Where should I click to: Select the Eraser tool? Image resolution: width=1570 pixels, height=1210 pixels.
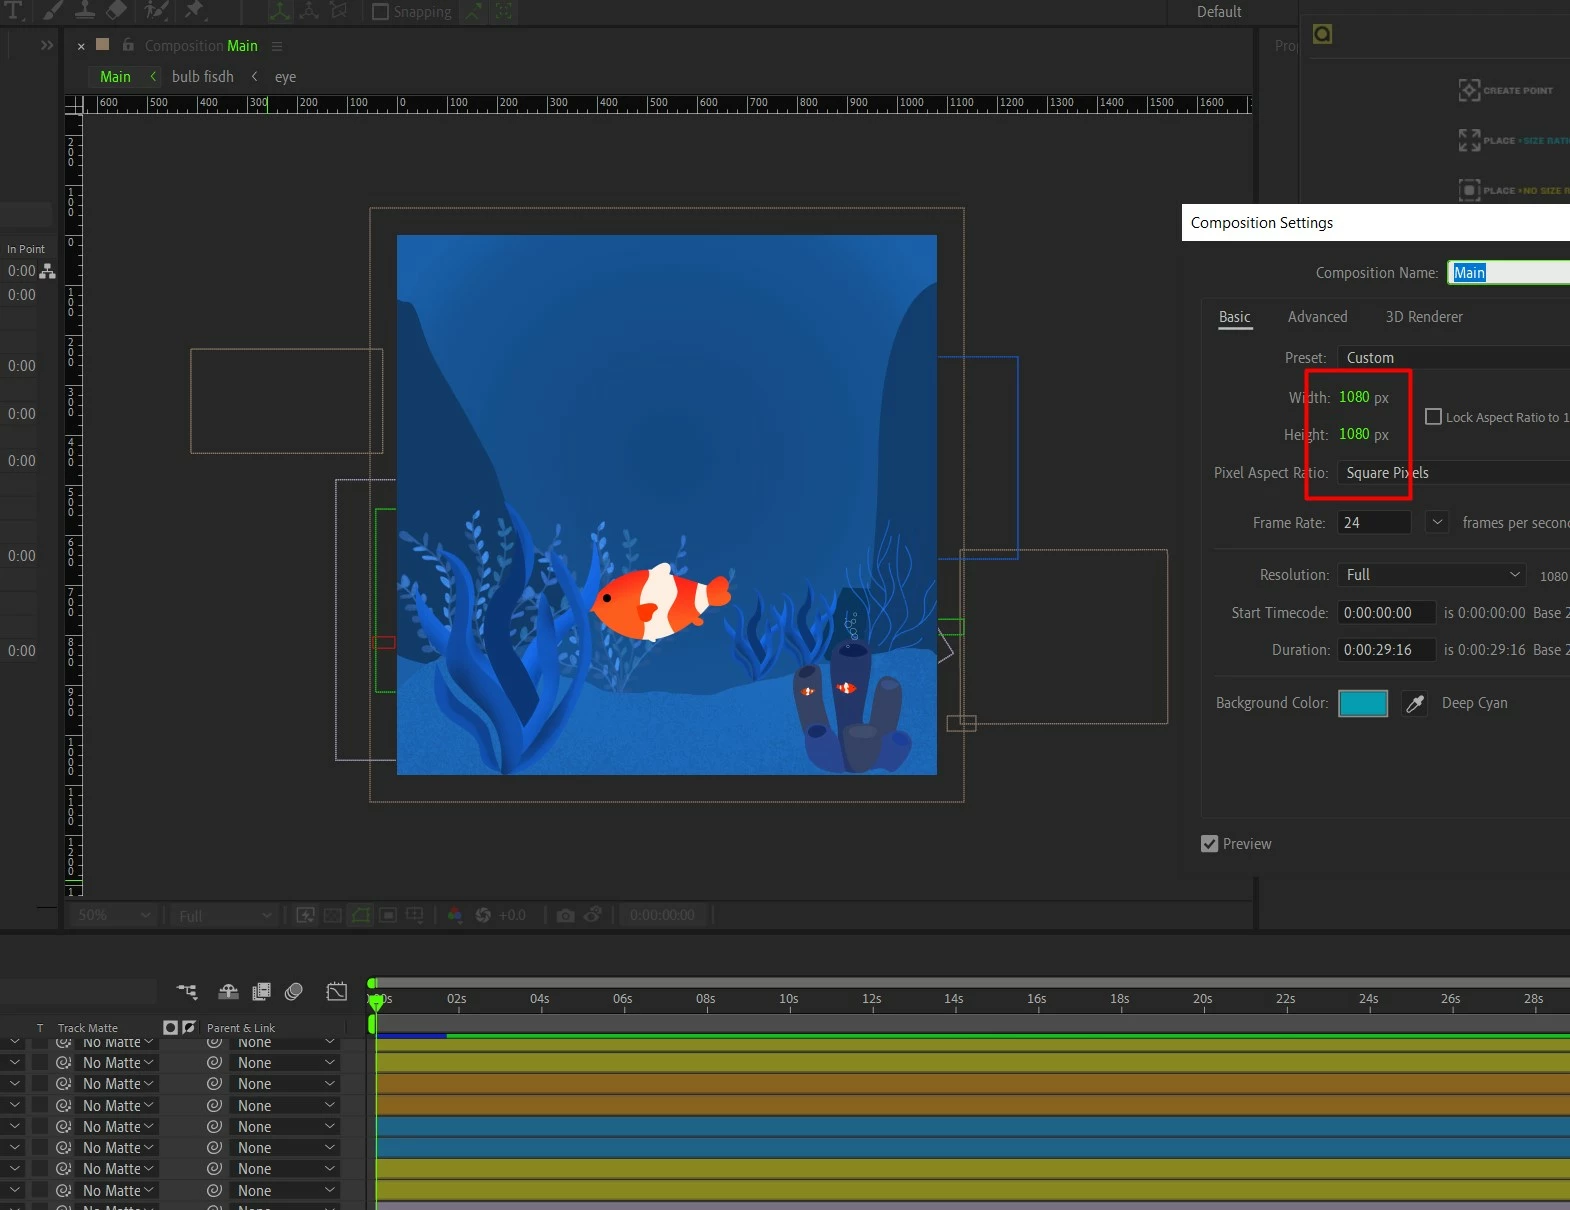pos(116,10)
